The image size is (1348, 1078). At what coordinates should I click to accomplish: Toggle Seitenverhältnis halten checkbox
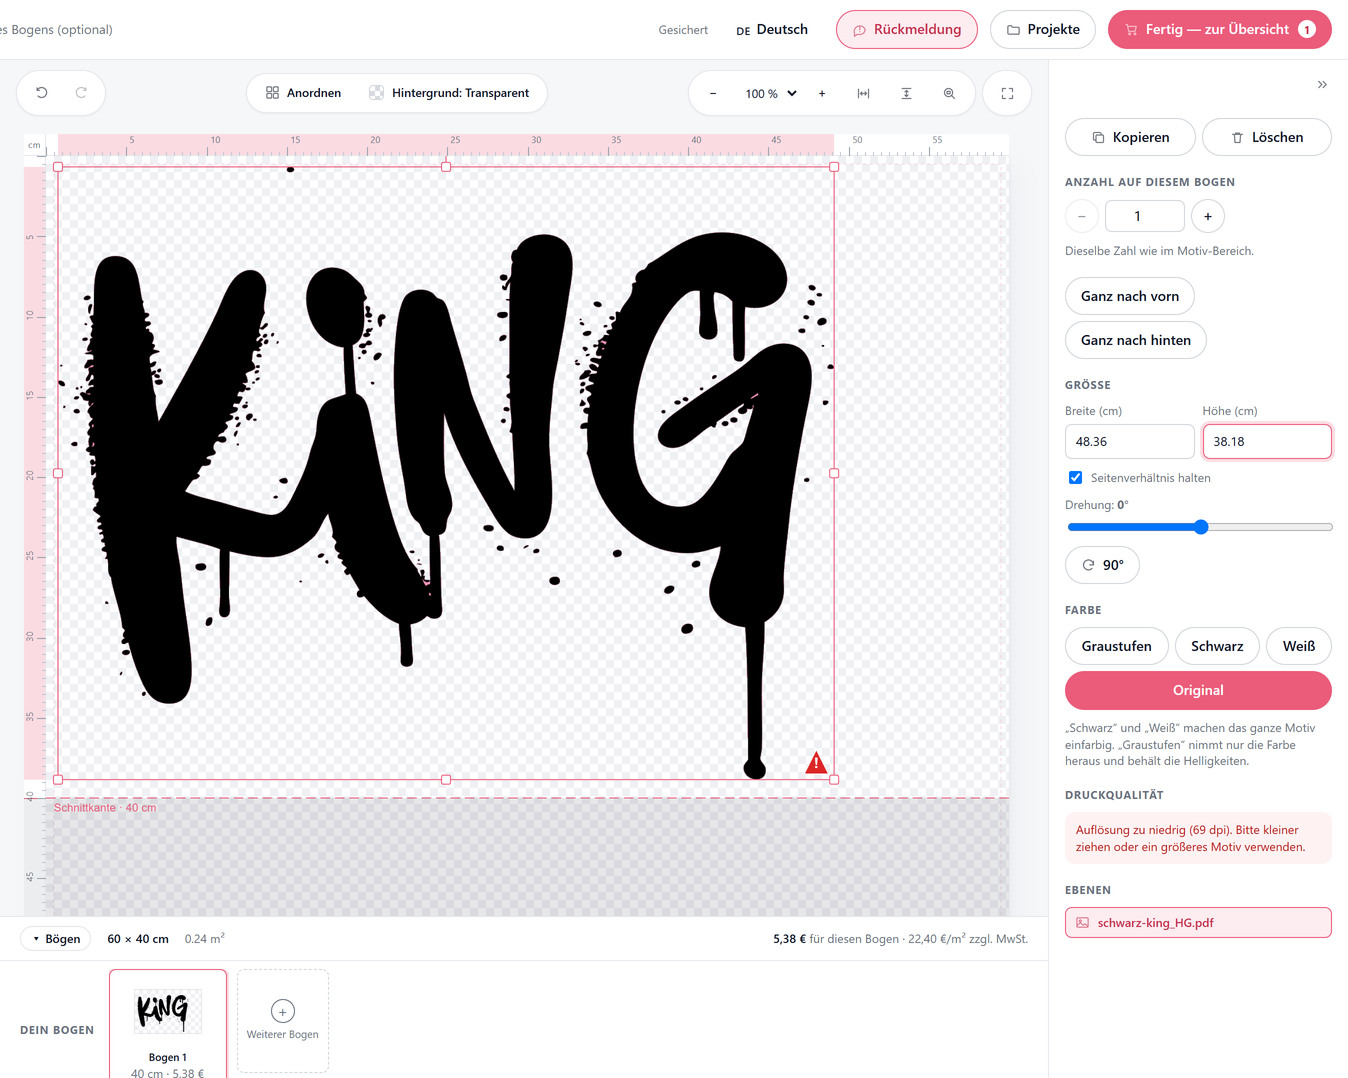point(1075,478)
